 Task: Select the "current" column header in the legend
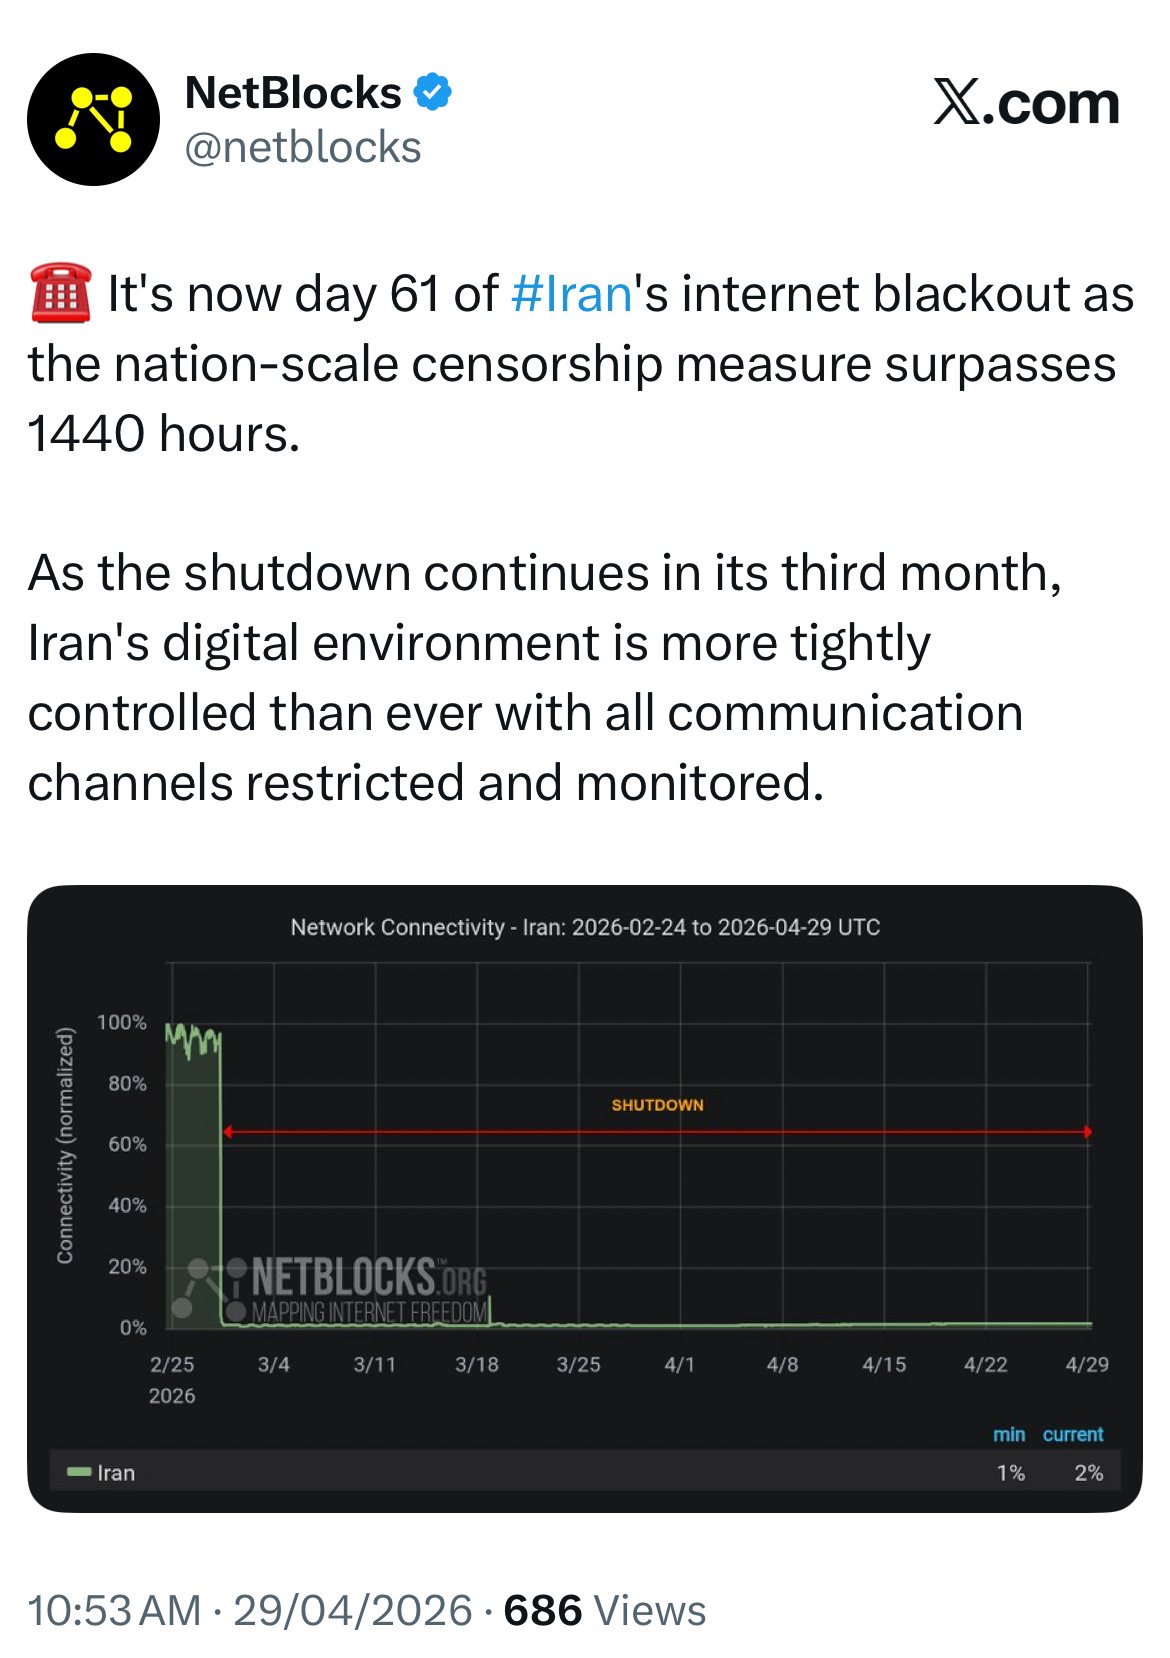tap(1072, 1434)
